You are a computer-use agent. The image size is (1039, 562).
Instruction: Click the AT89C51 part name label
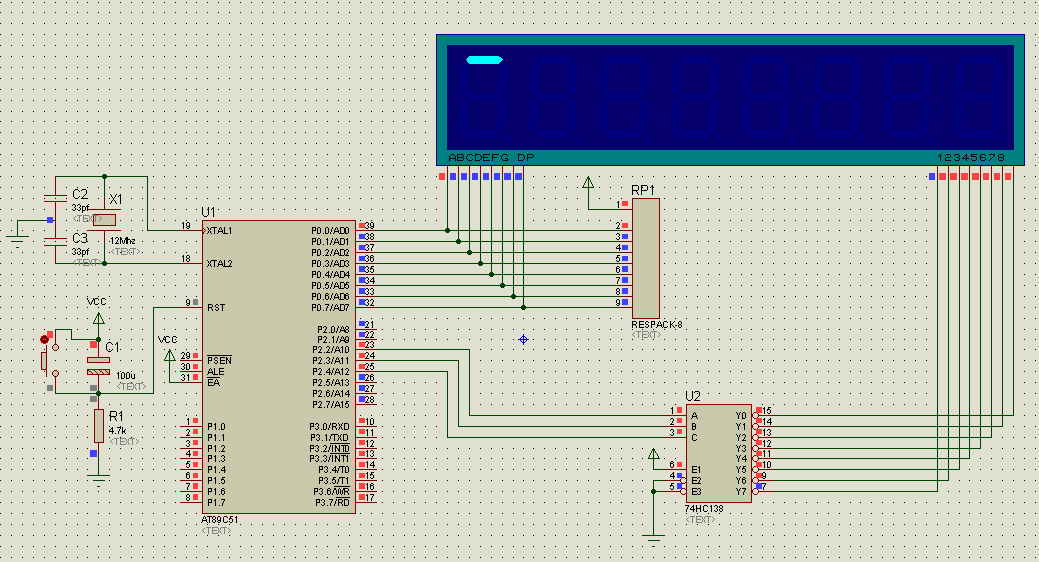point(219,520)
